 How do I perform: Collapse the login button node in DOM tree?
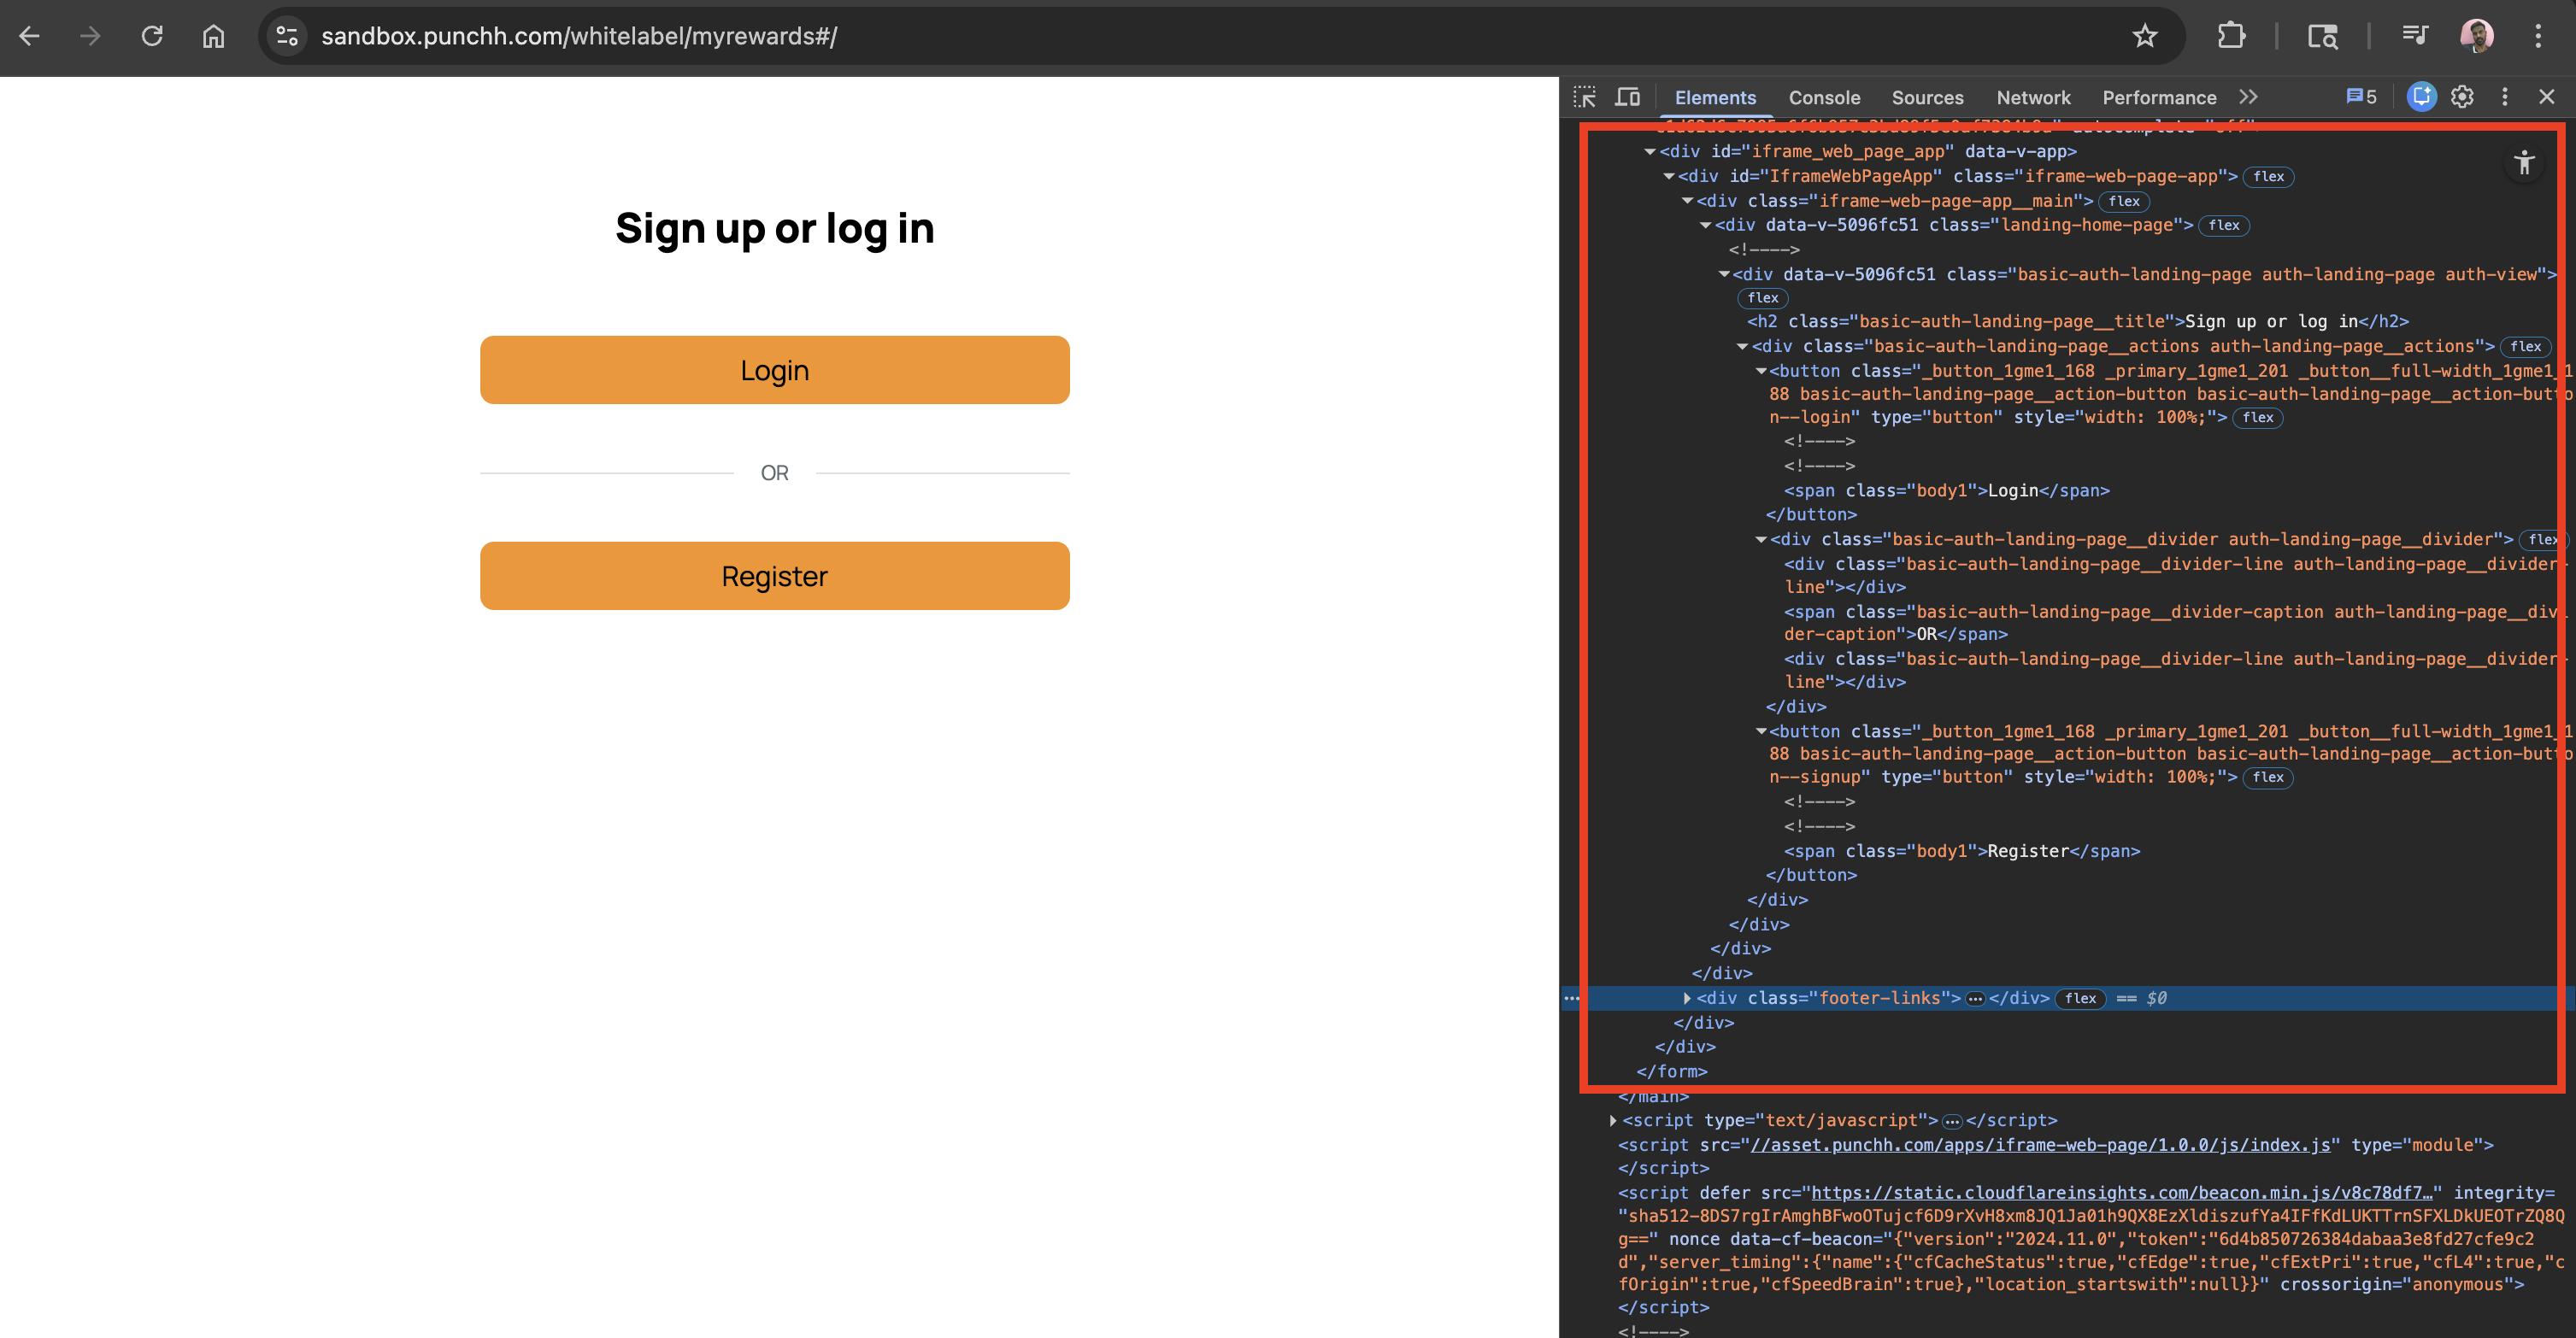click(x=1761, y=371)
